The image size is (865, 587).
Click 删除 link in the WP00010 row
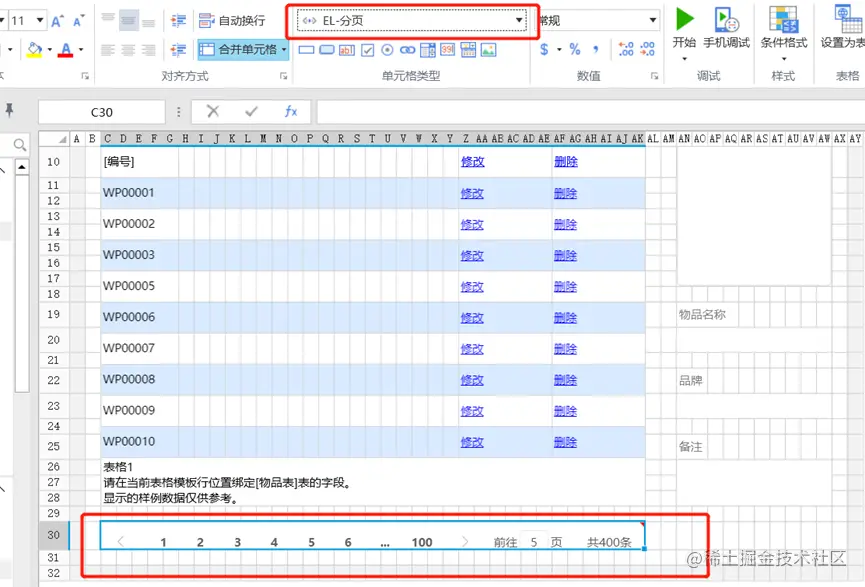(x=565, y=442)
